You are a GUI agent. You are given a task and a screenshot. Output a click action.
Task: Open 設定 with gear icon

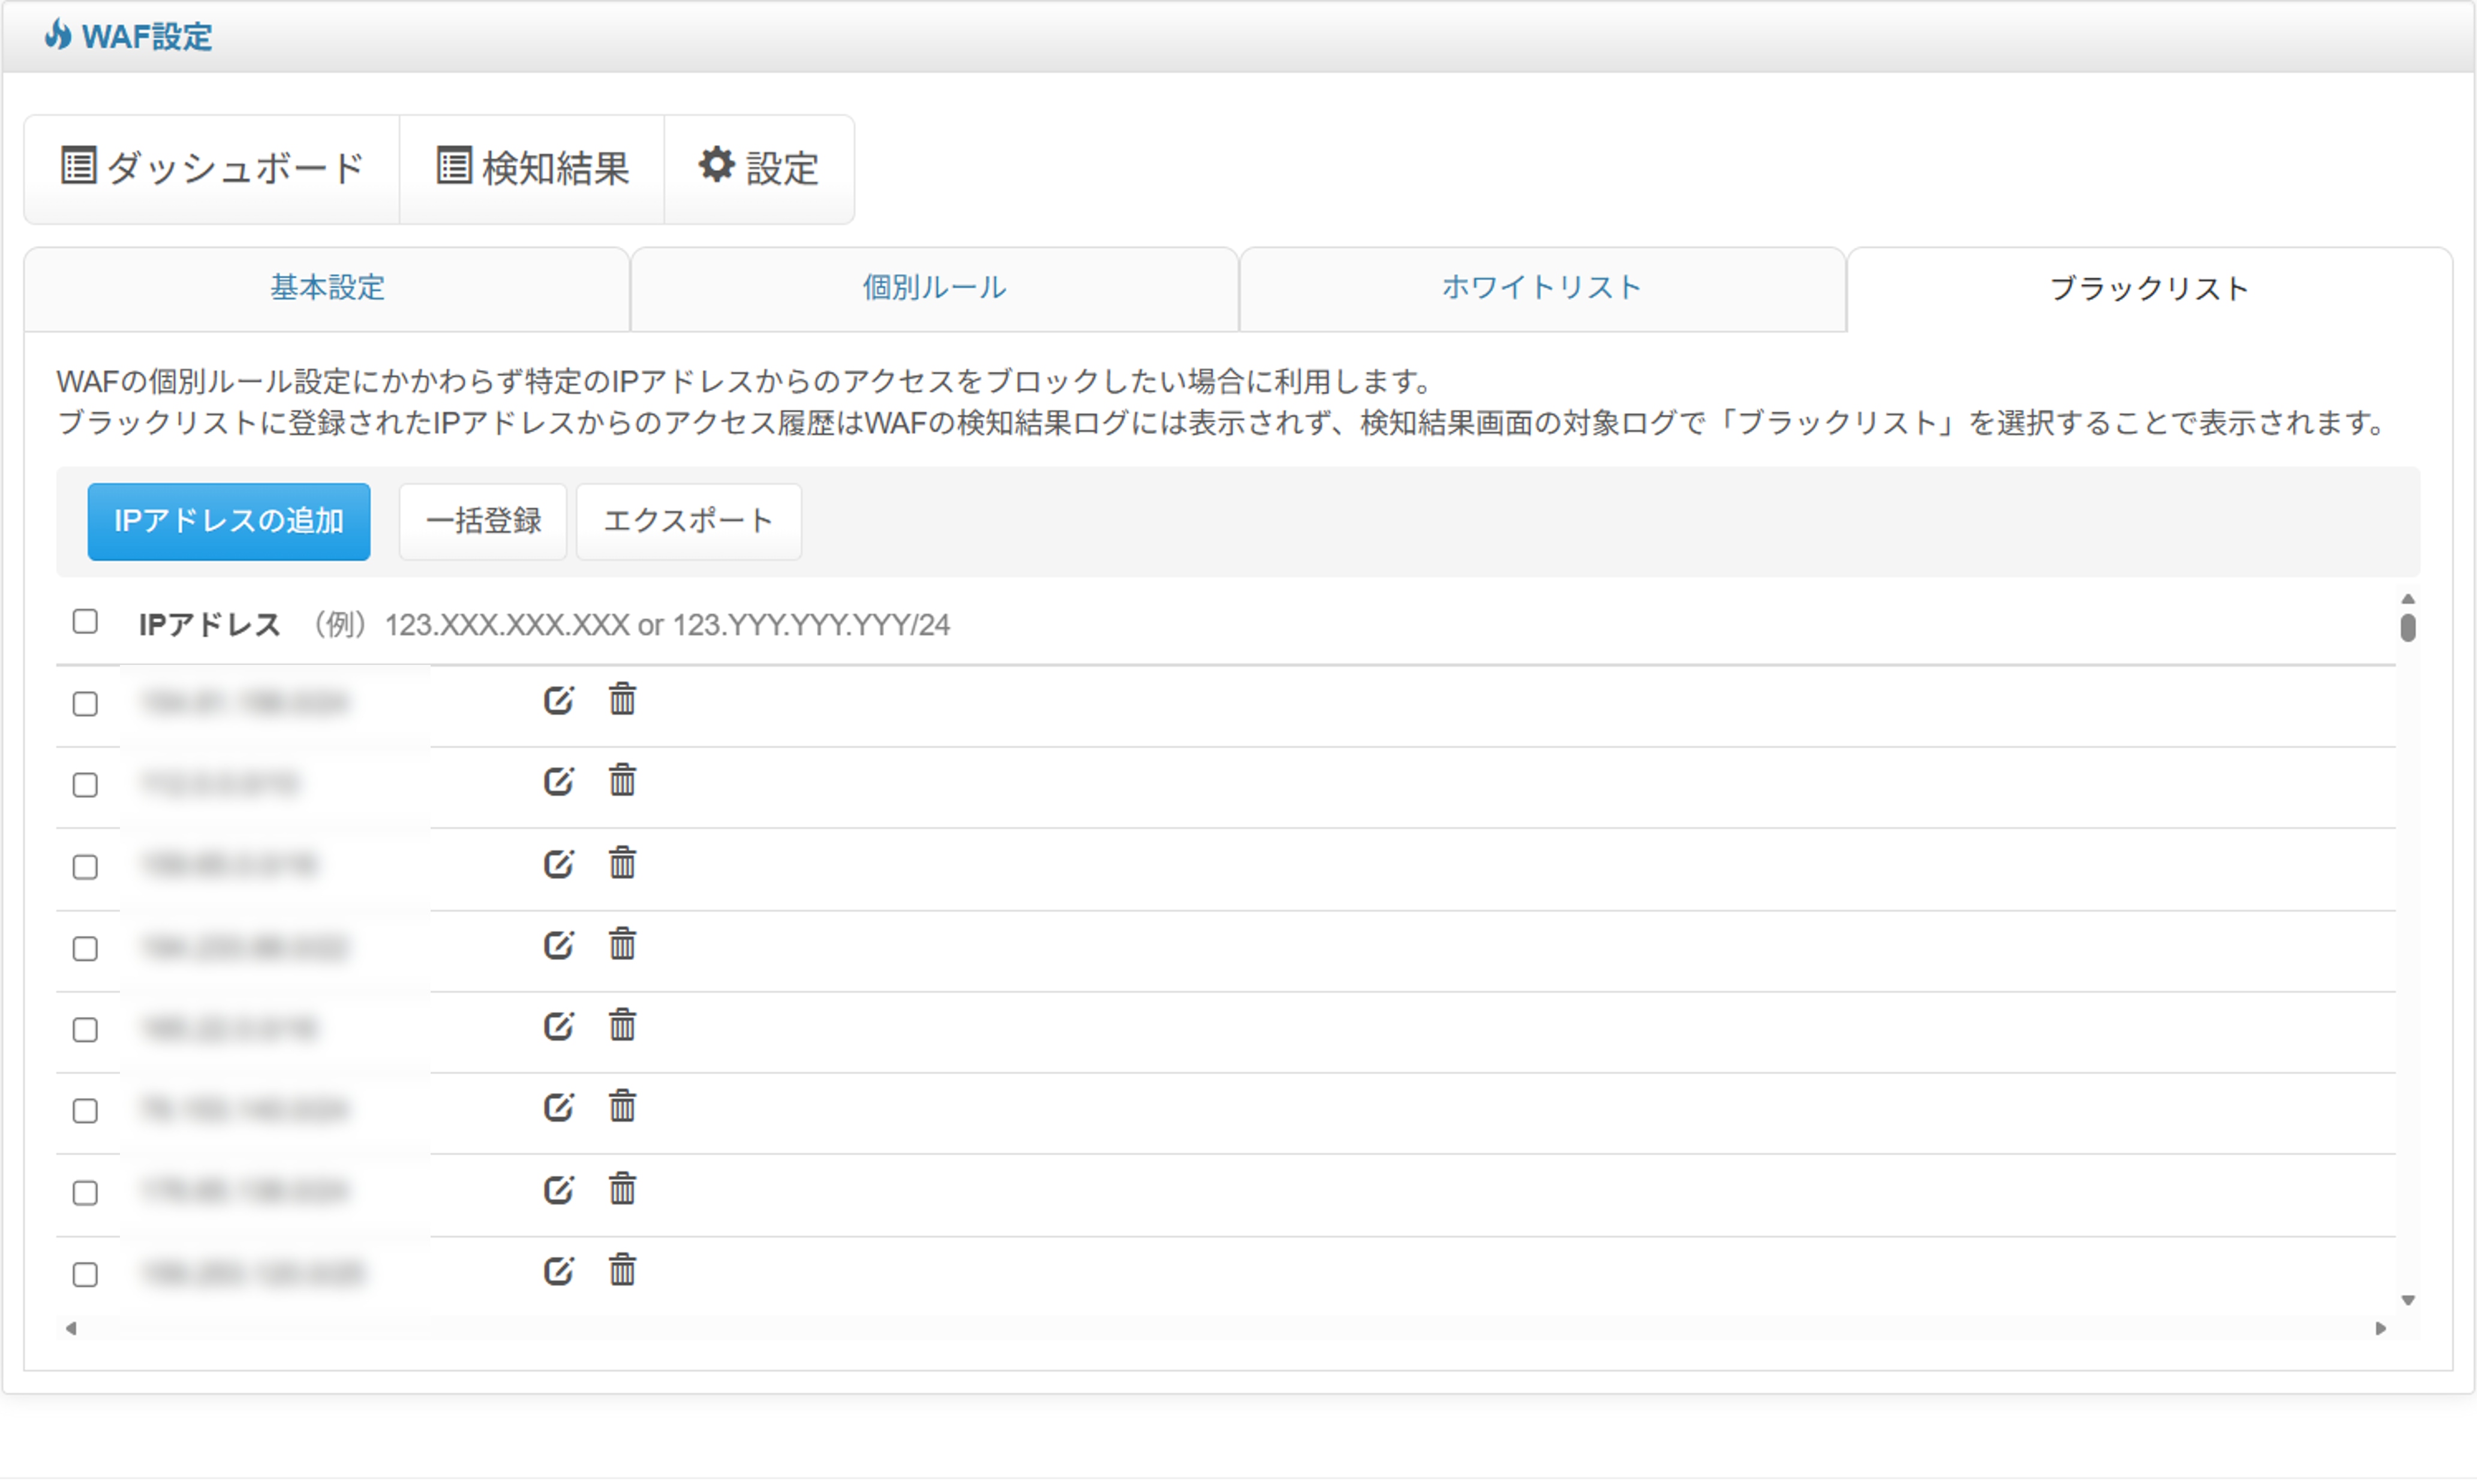click(x=759, y=169)
